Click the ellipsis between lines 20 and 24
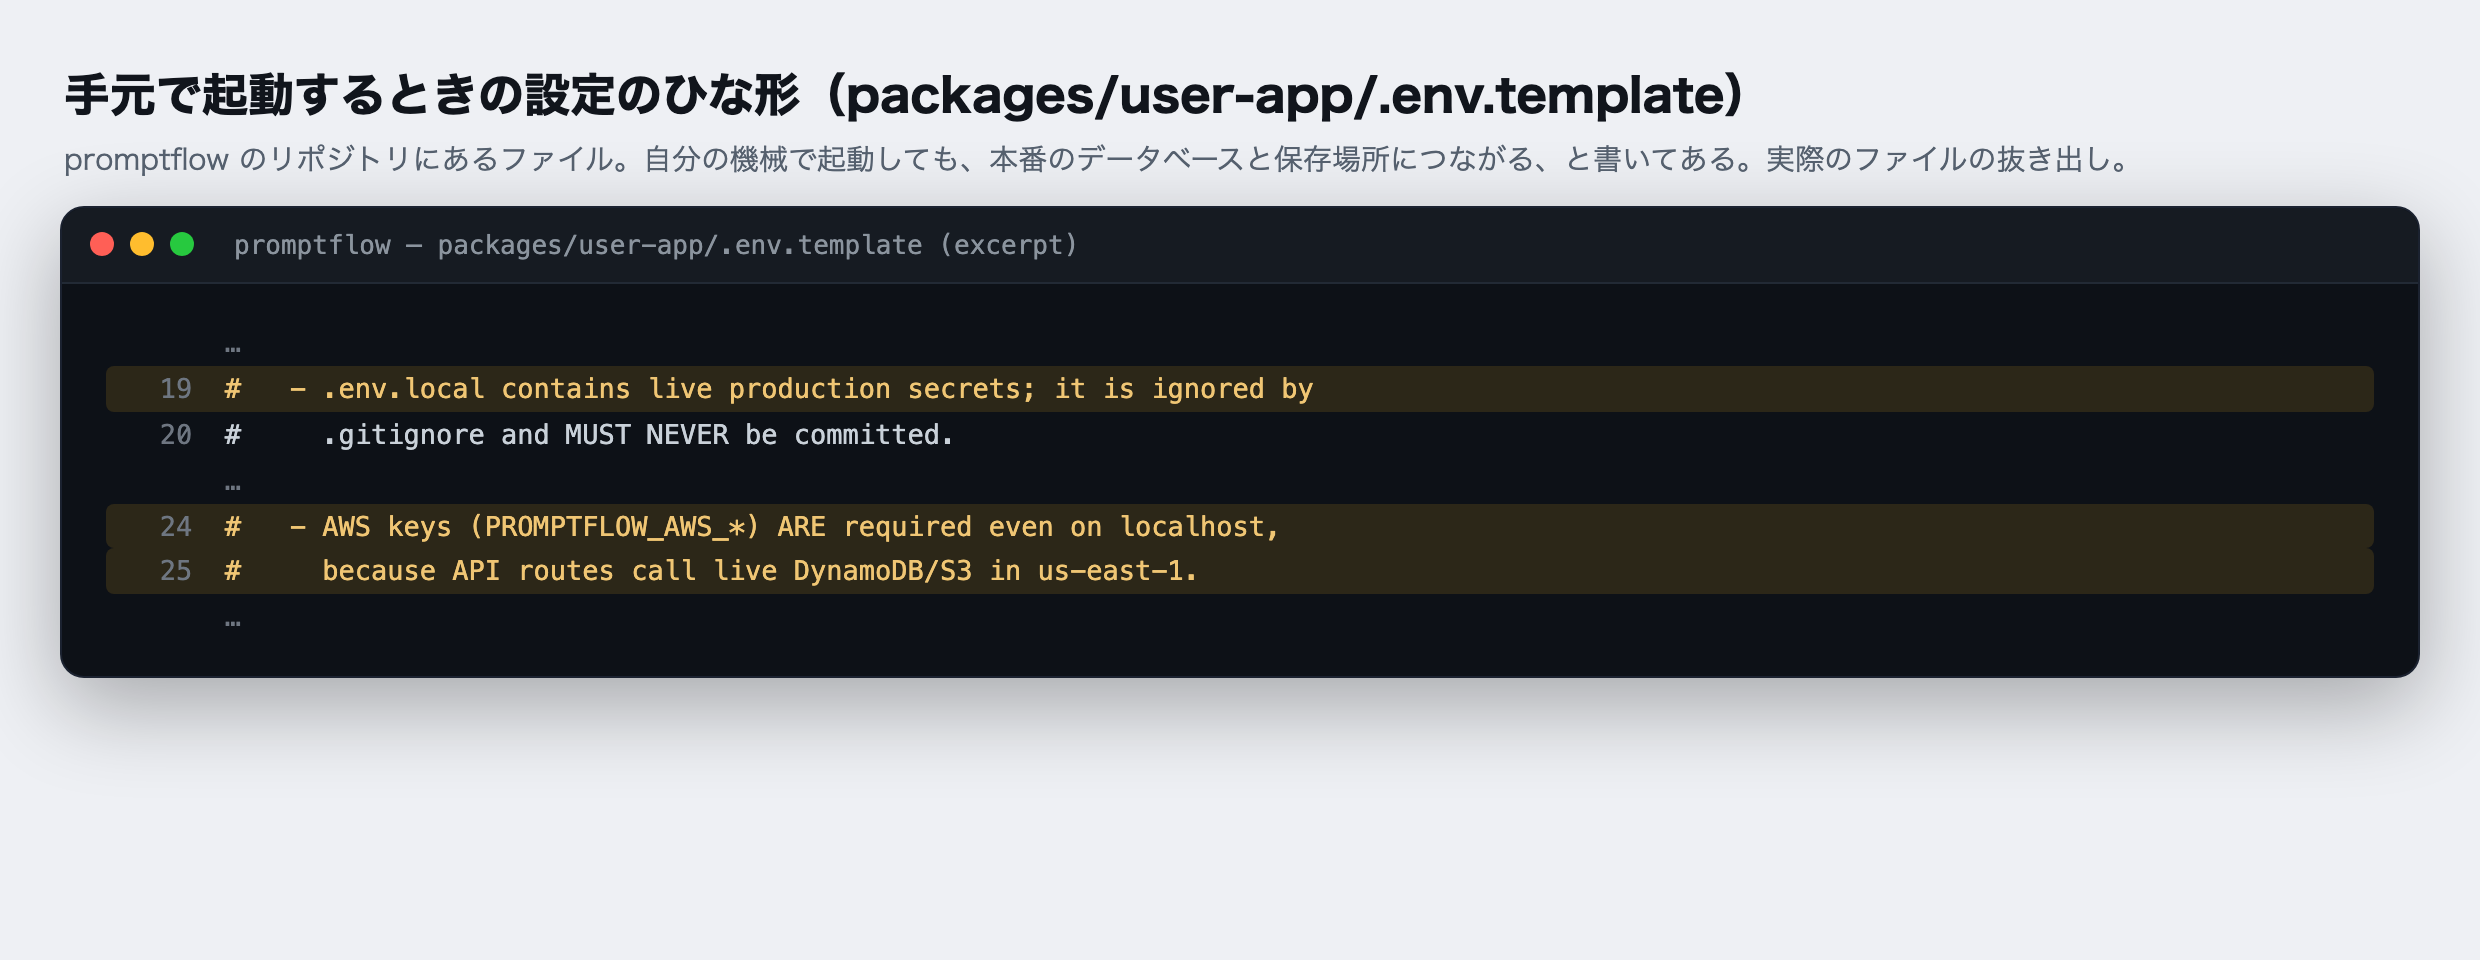Viewport: 2480px width, 960px height. click(233, 487)
